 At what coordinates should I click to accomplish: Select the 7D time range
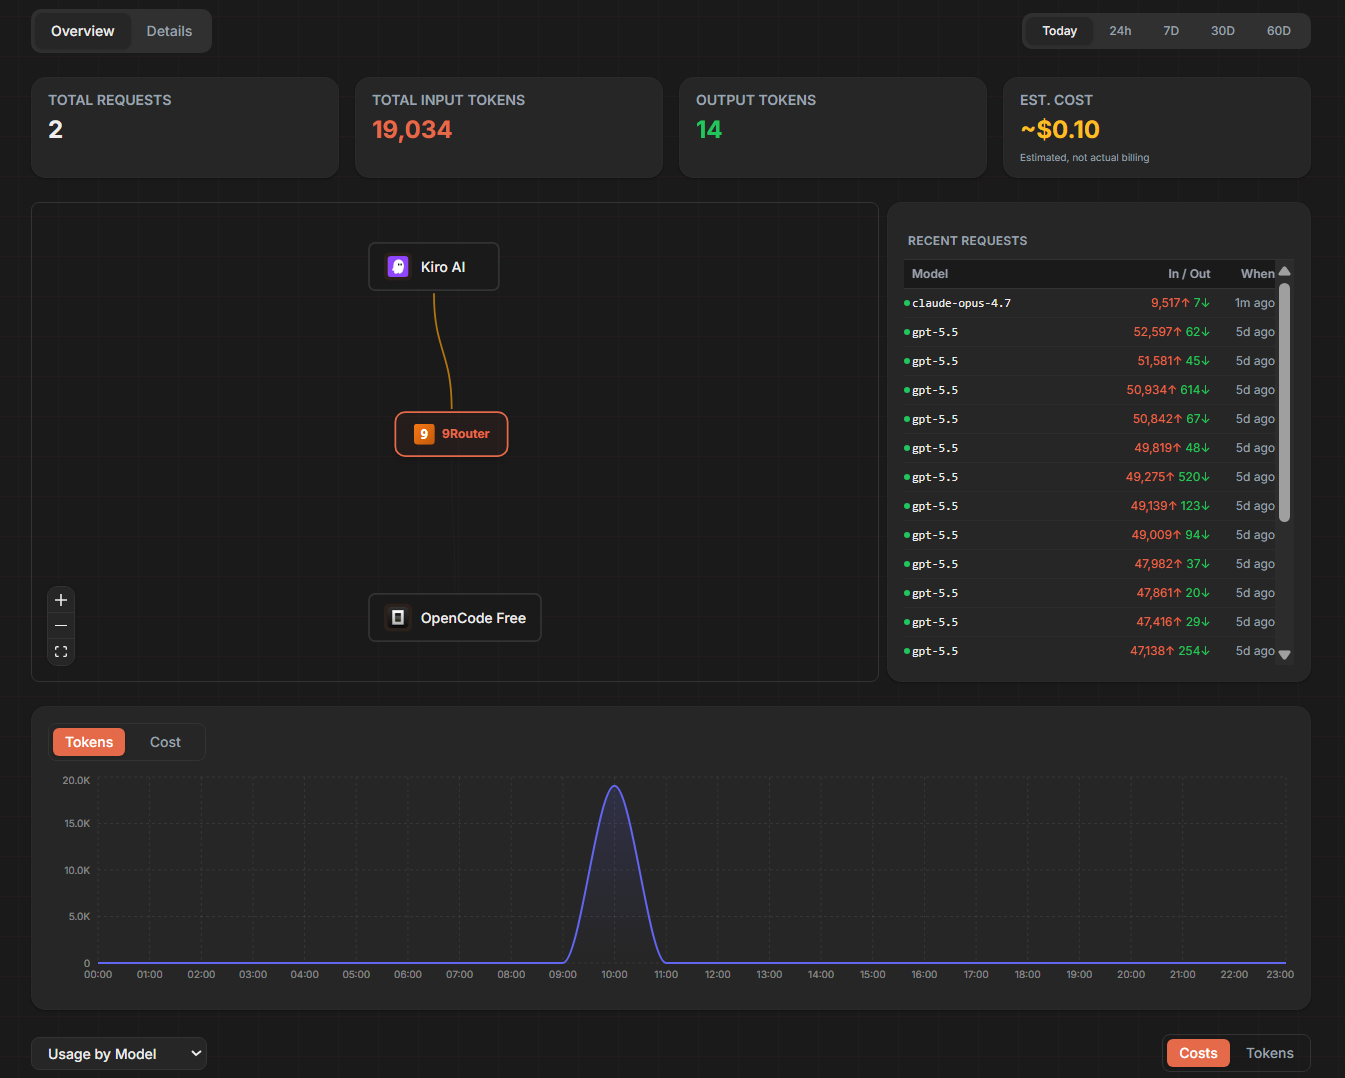pyautogui.click(x=1171, y=31)
